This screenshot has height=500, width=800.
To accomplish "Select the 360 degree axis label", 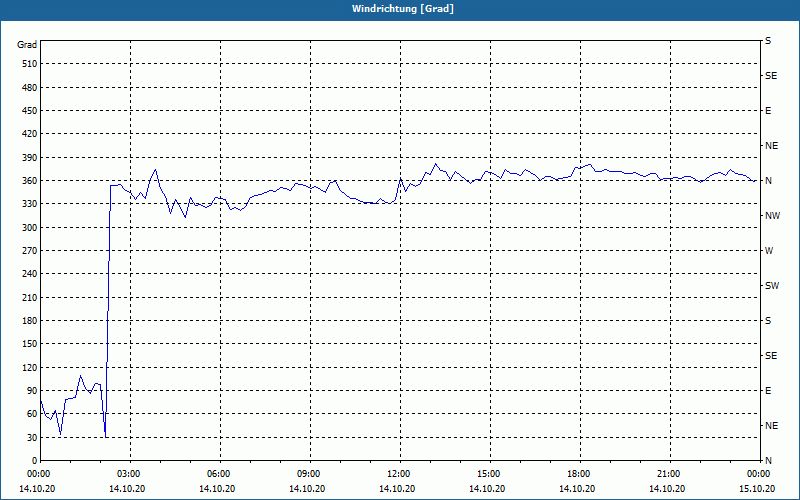I will pyautogui.click(x=30, y=181).
